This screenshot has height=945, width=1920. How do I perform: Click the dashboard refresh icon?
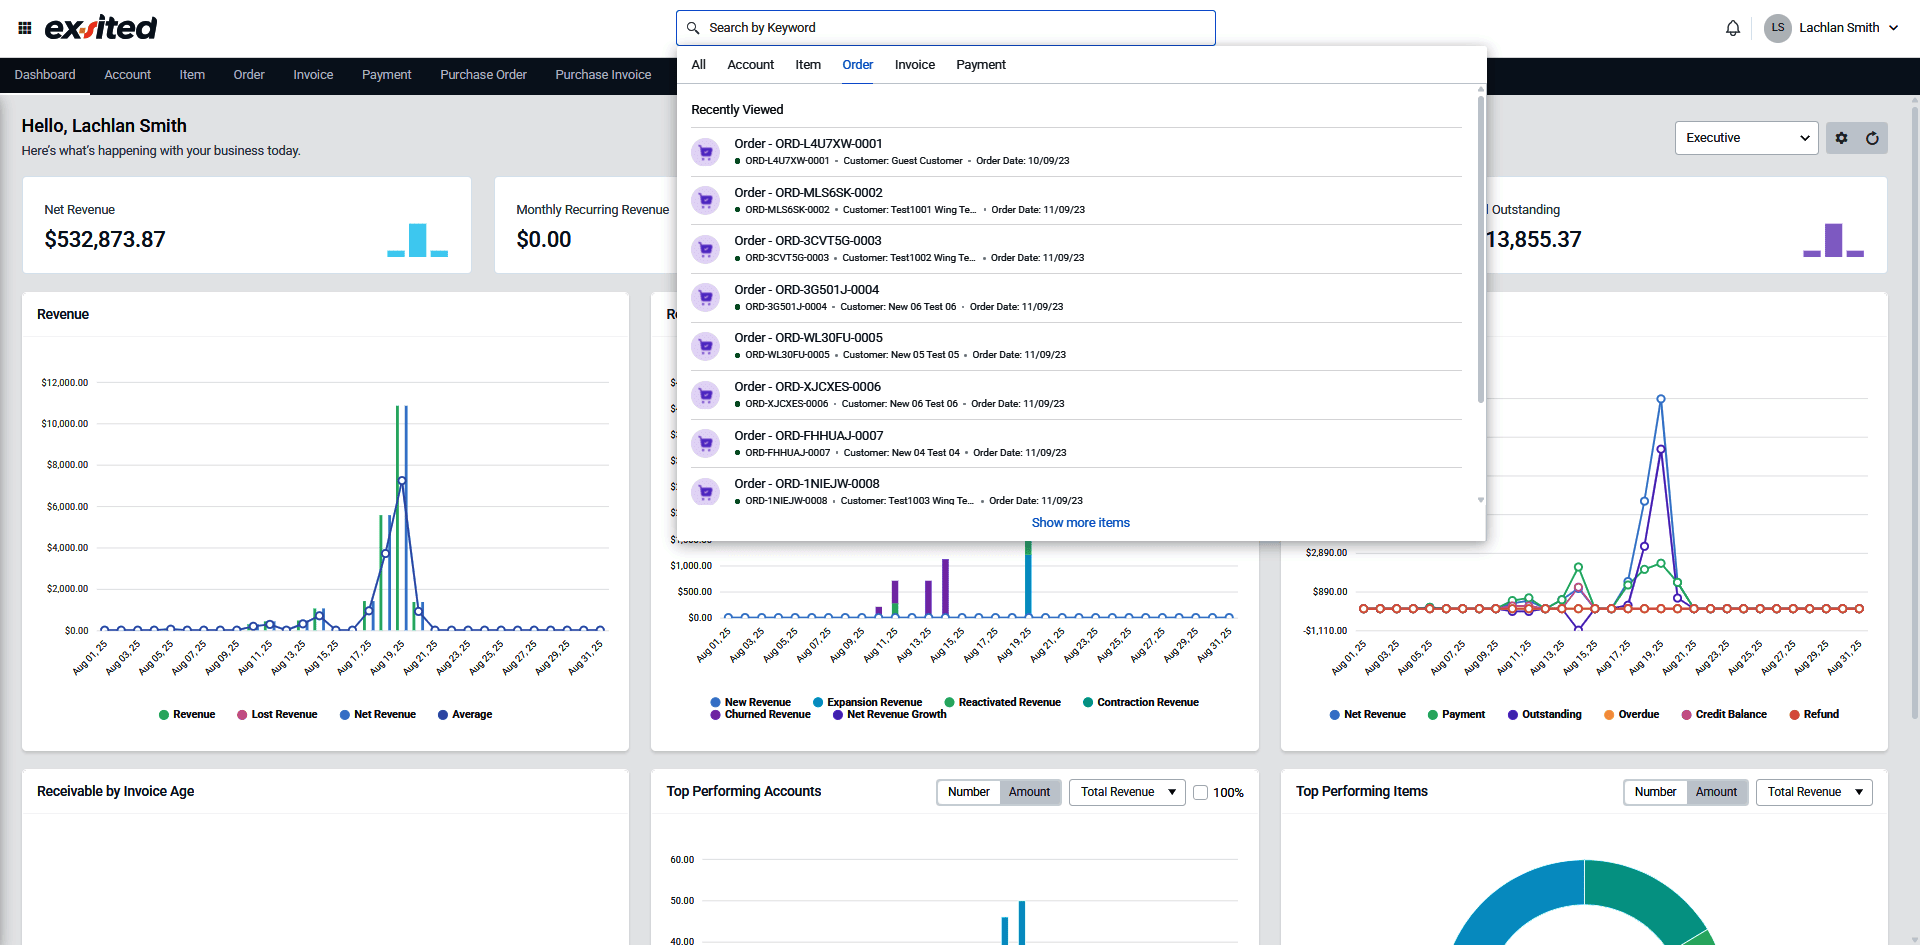1872,138
